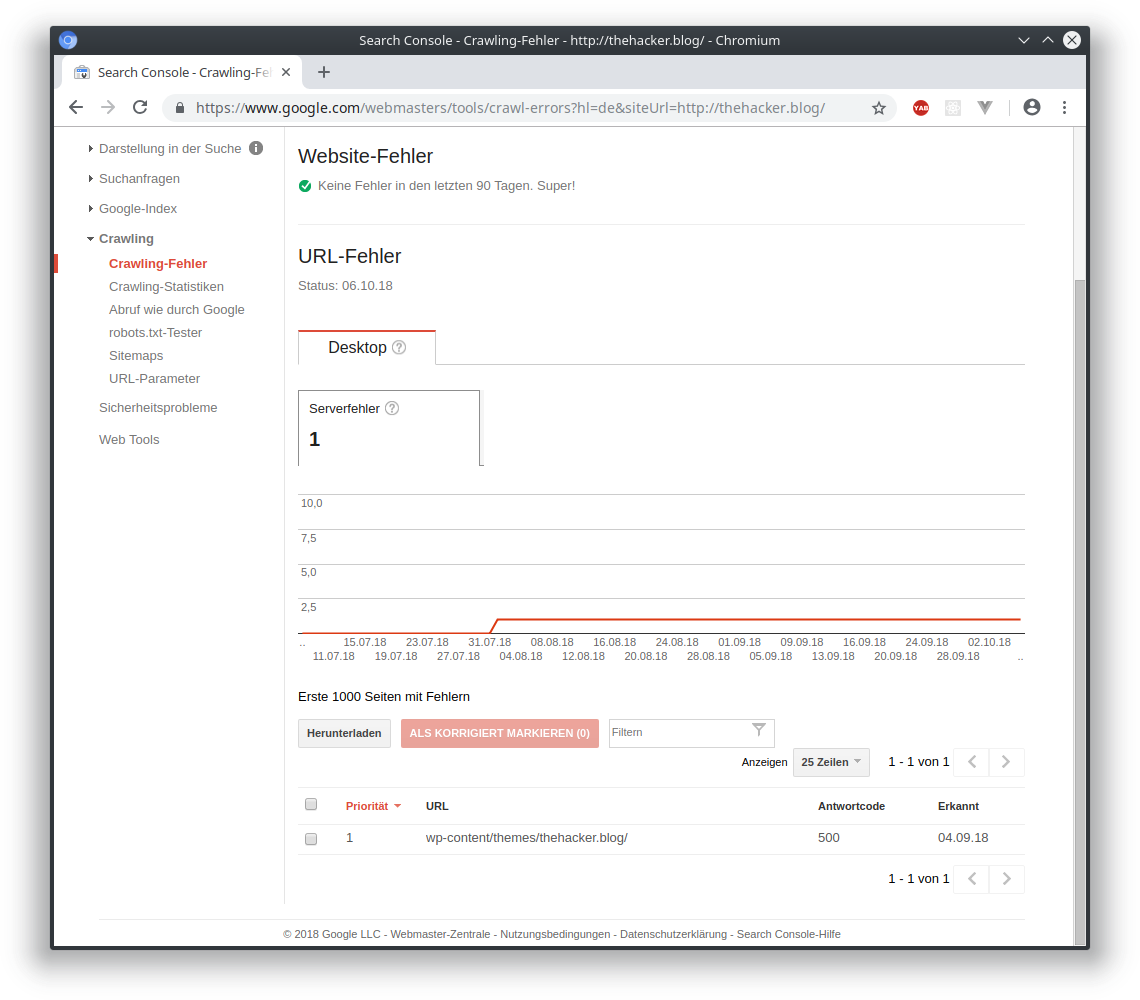Open the 25 Zeilen rows dropdown
The image size is (1140, 1000).
coord(831,762)
